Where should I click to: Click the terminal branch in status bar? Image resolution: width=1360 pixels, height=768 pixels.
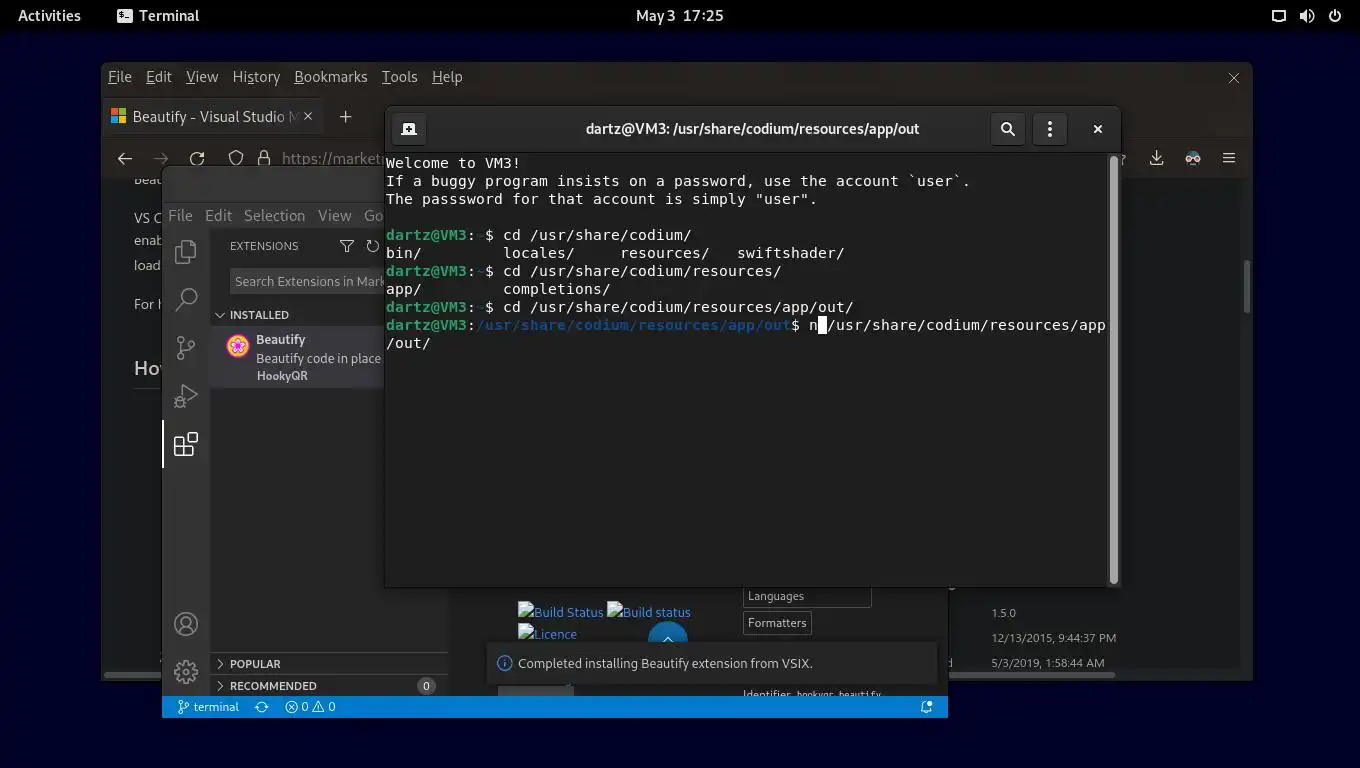point(208,707)
